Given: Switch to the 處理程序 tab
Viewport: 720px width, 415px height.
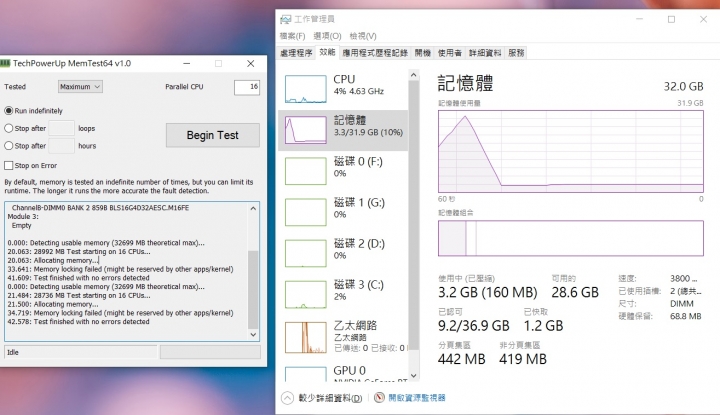Looking at the screenshot, I should pos(296,53).
